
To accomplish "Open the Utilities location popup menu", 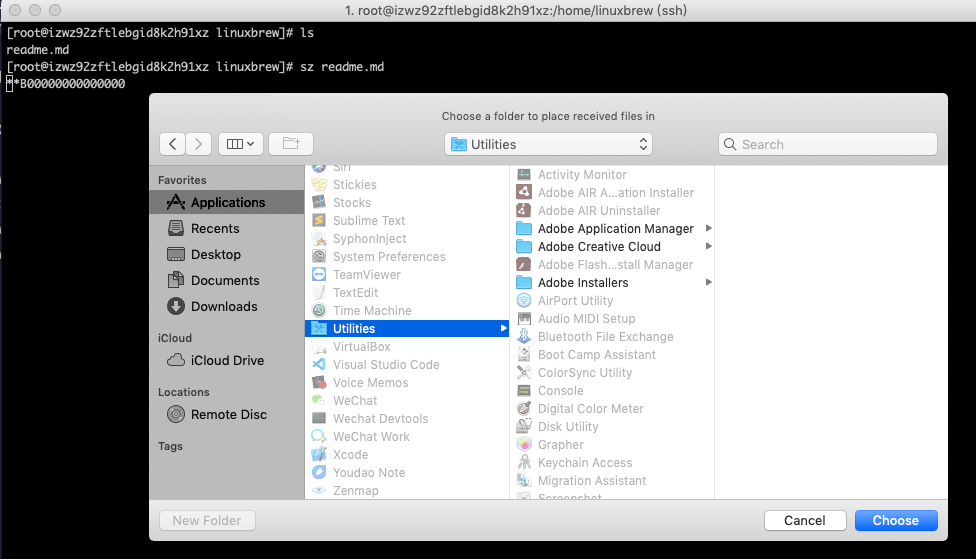I will (548, 144).
